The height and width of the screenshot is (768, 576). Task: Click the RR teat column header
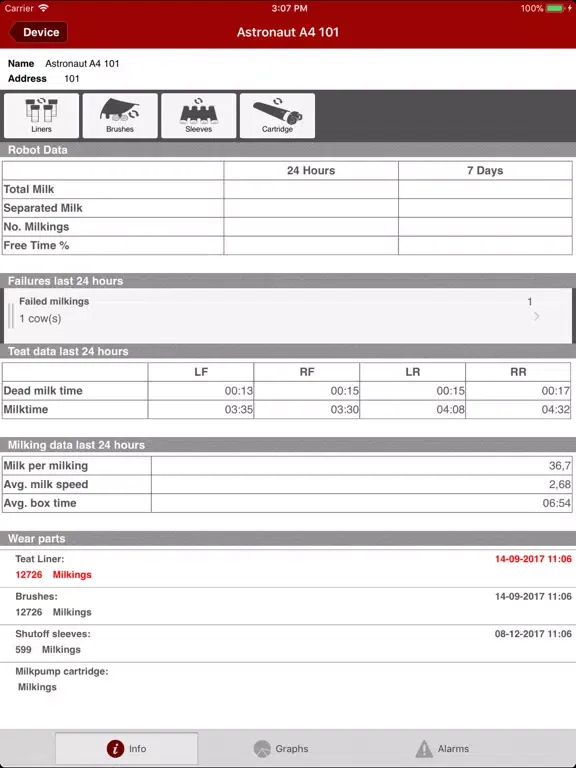tap(518, 372)
